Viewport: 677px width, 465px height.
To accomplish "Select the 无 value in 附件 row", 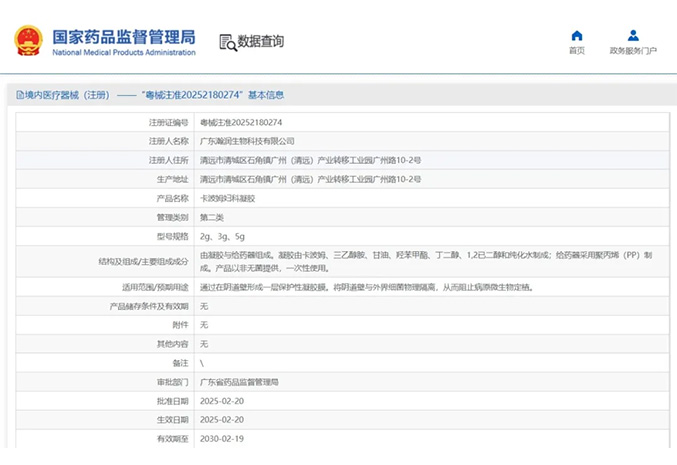I will 204,325.
